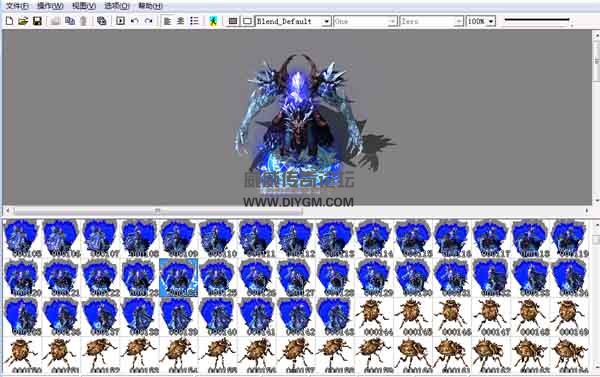This screenshot has width=600, height=377.
Task: Open the 视图(V) menu
Action: point(83,6)
